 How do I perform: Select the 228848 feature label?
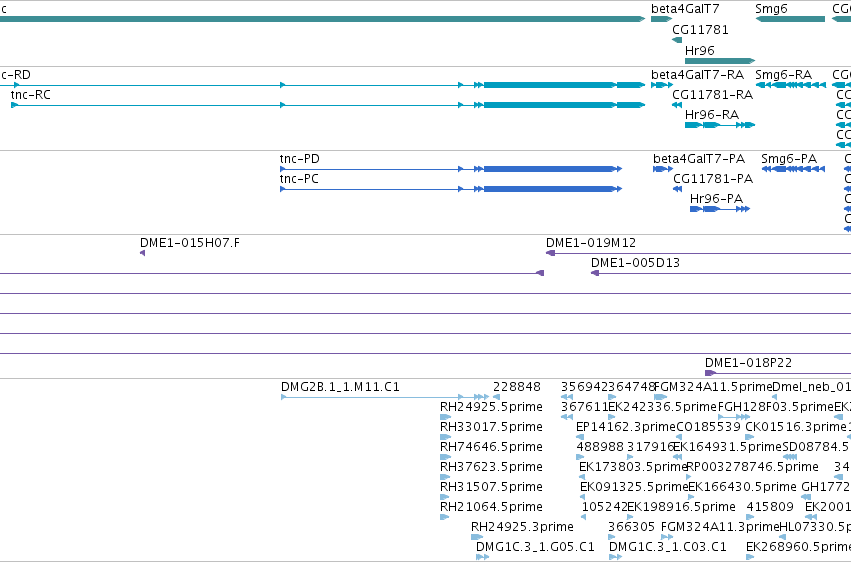pyautogui.click(x=517, y=387)
